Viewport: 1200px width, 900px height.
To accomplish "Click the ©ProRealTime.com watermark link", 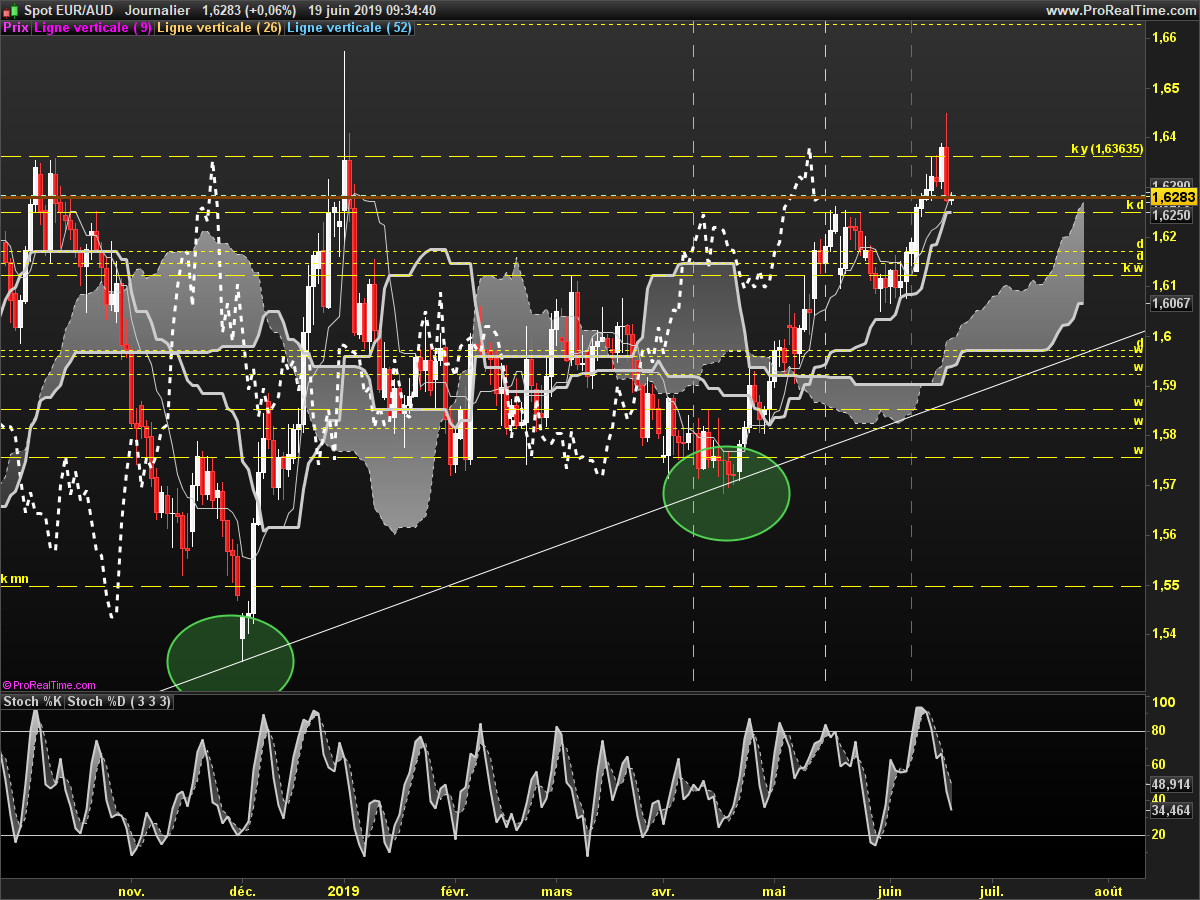I will (49, 685).
